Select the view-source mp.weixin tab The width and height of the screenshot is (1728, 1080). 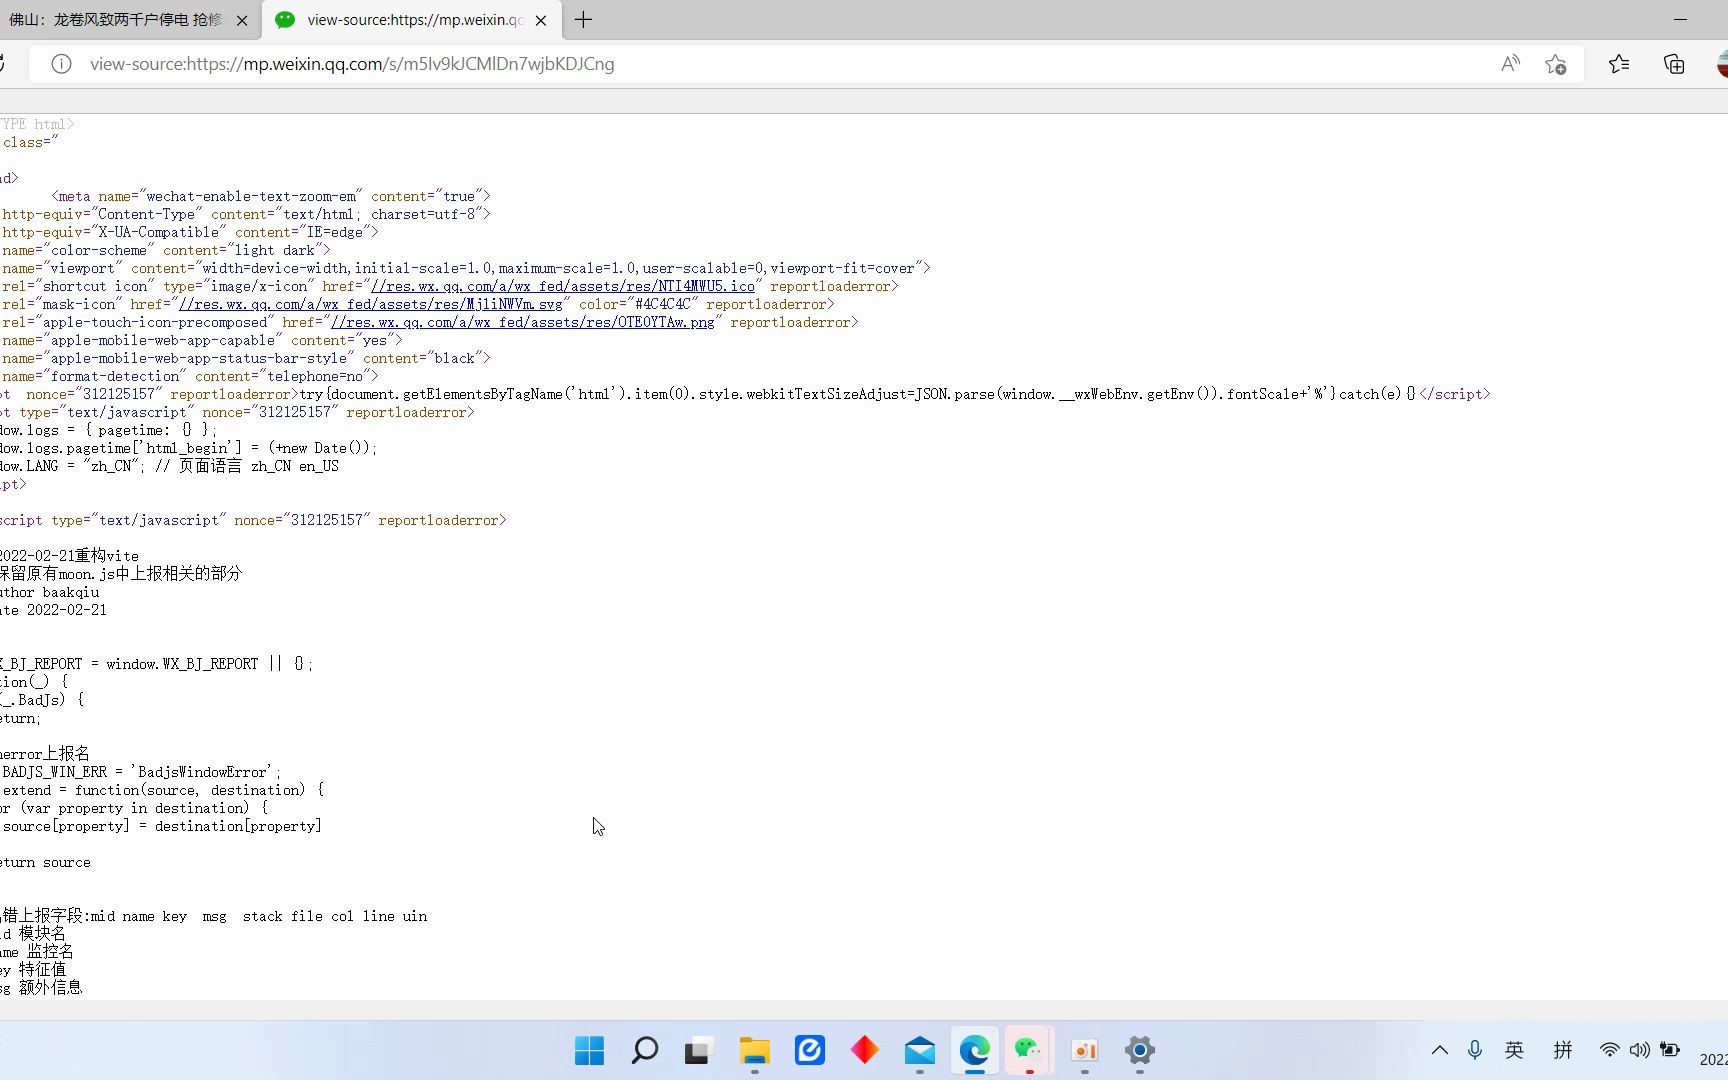pos(413,20)
